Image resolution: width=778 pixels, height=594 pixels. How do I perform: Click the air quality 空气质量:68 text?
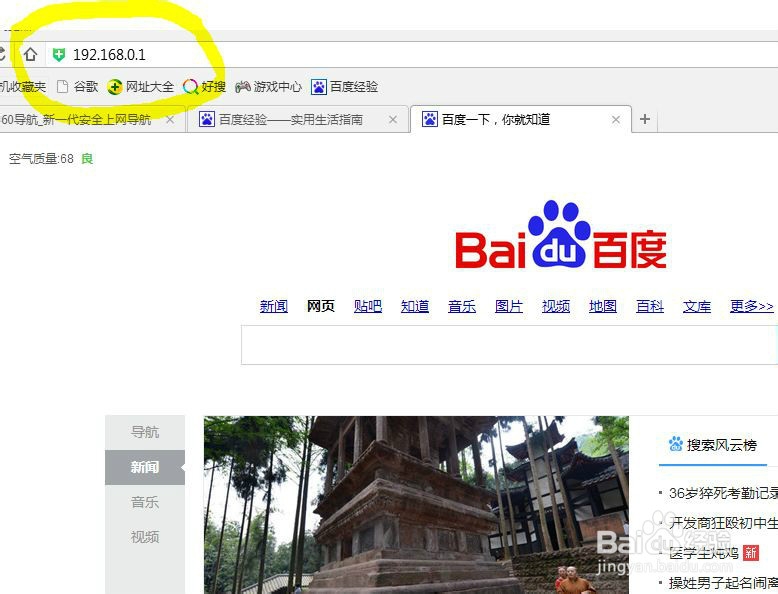tap(41, 159)
